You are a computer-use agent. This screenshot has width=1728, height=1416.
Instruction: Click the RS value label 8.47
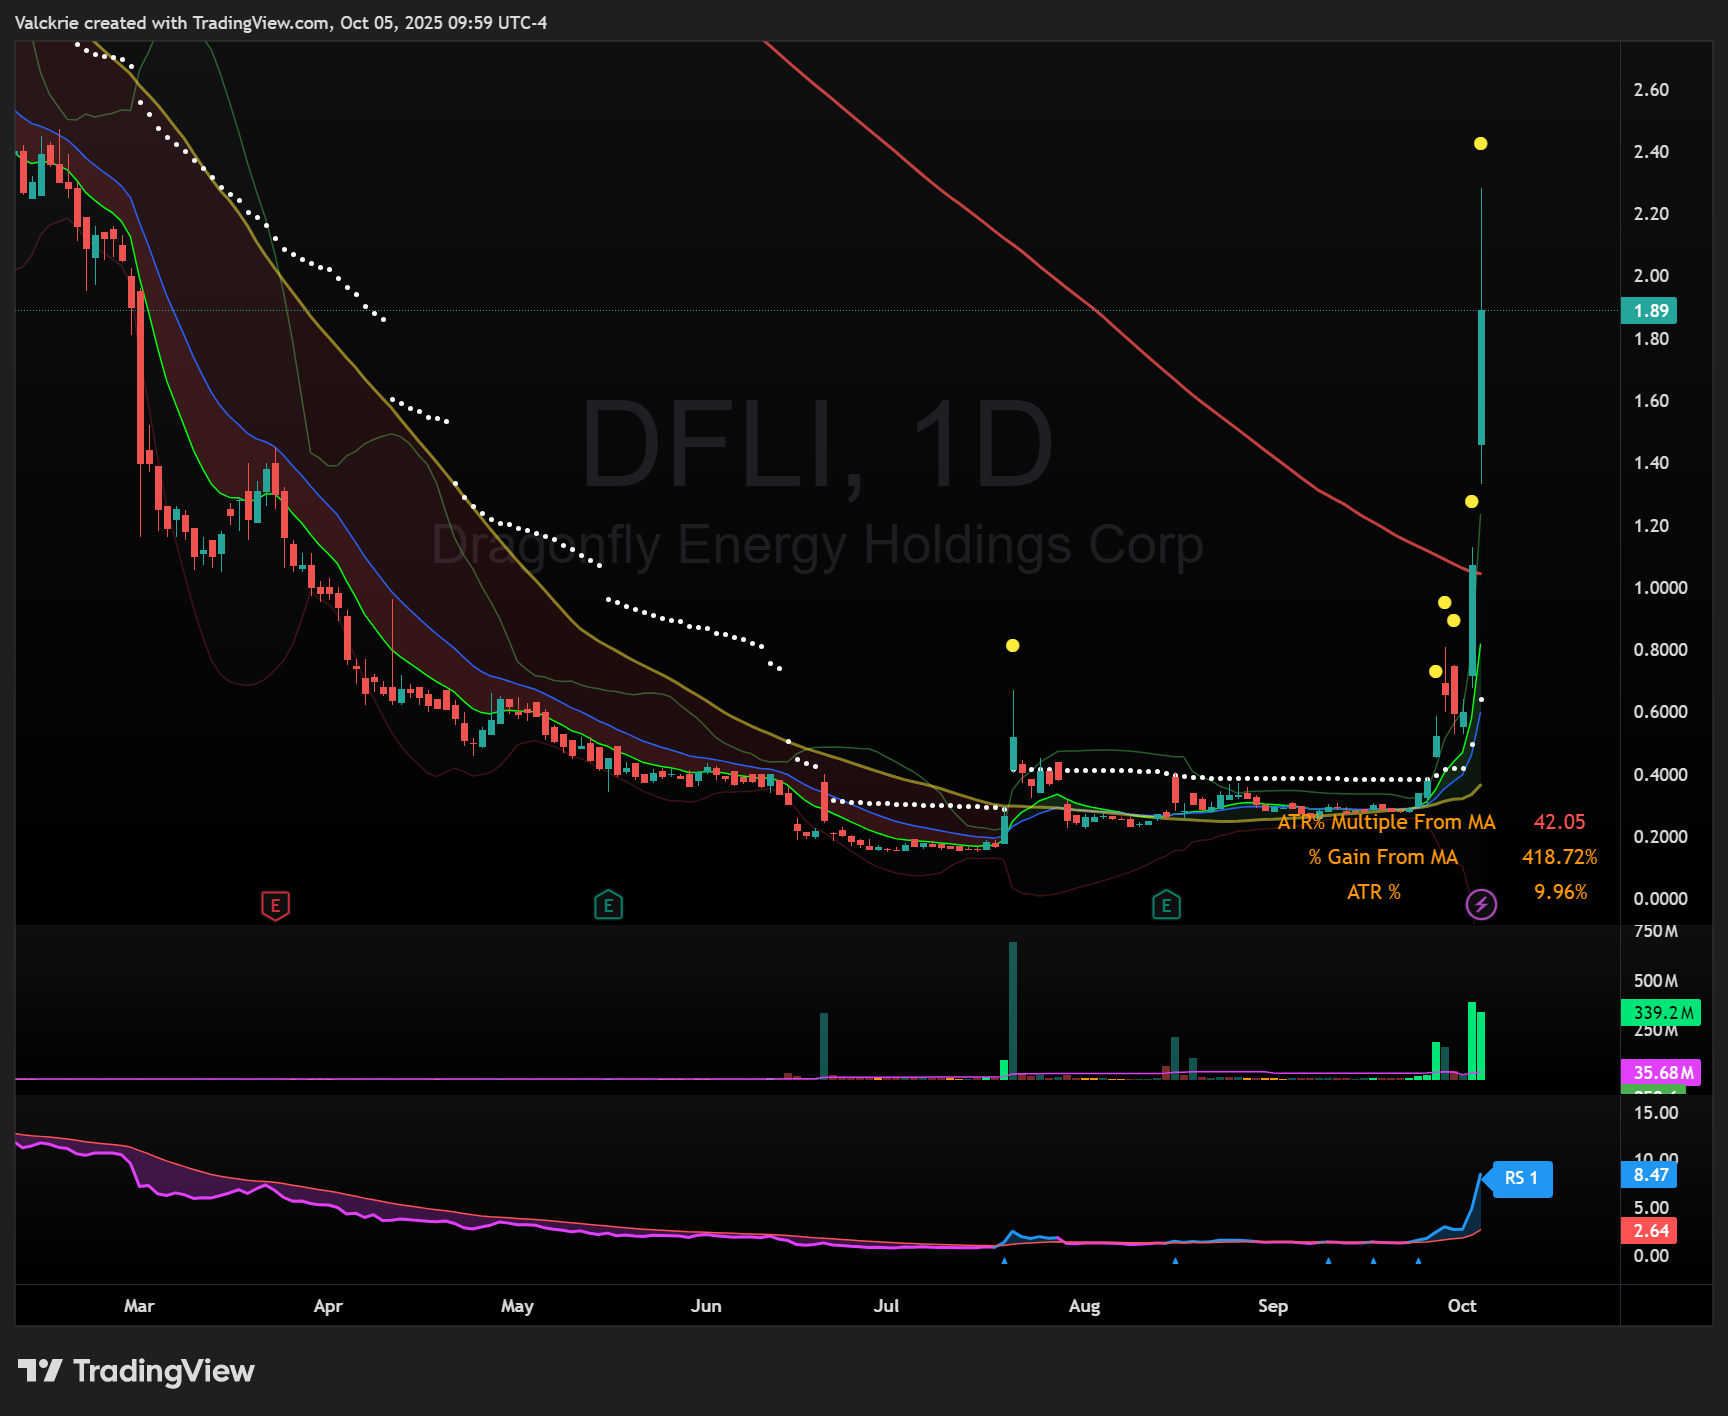point(1649,1175)
